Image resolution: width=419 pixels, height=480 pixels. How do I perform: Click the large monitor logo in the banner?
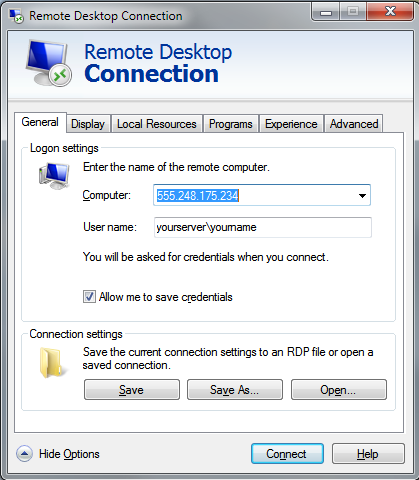(48, 63)
